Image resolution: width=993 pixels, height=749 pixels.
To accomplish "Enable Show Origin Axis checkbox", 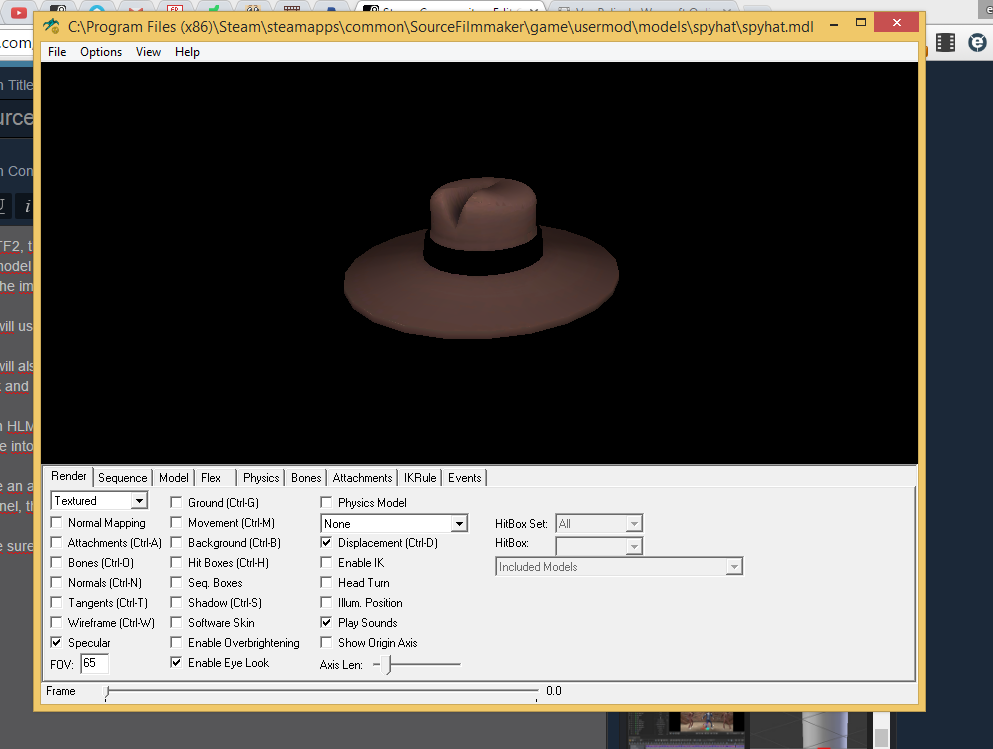I will click(326, 643).
